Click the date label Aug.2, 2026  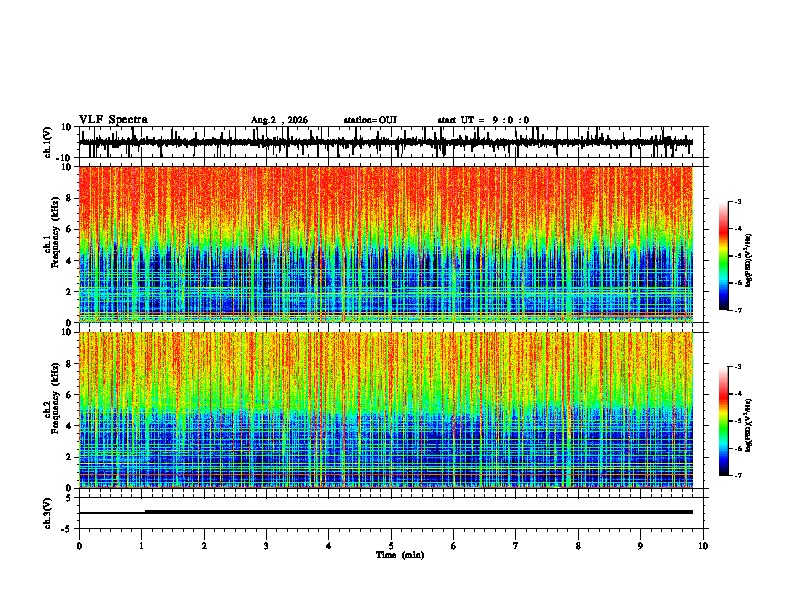pos(279,120)
